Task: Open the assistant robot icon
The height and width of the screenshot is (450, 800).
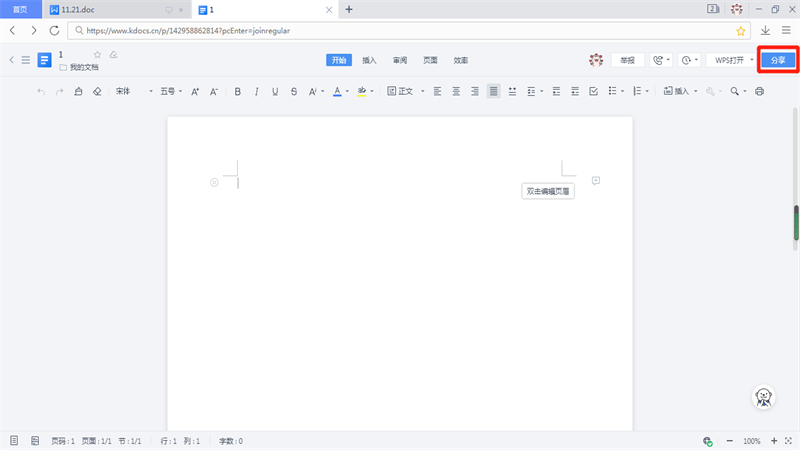Action: (764, 397)
